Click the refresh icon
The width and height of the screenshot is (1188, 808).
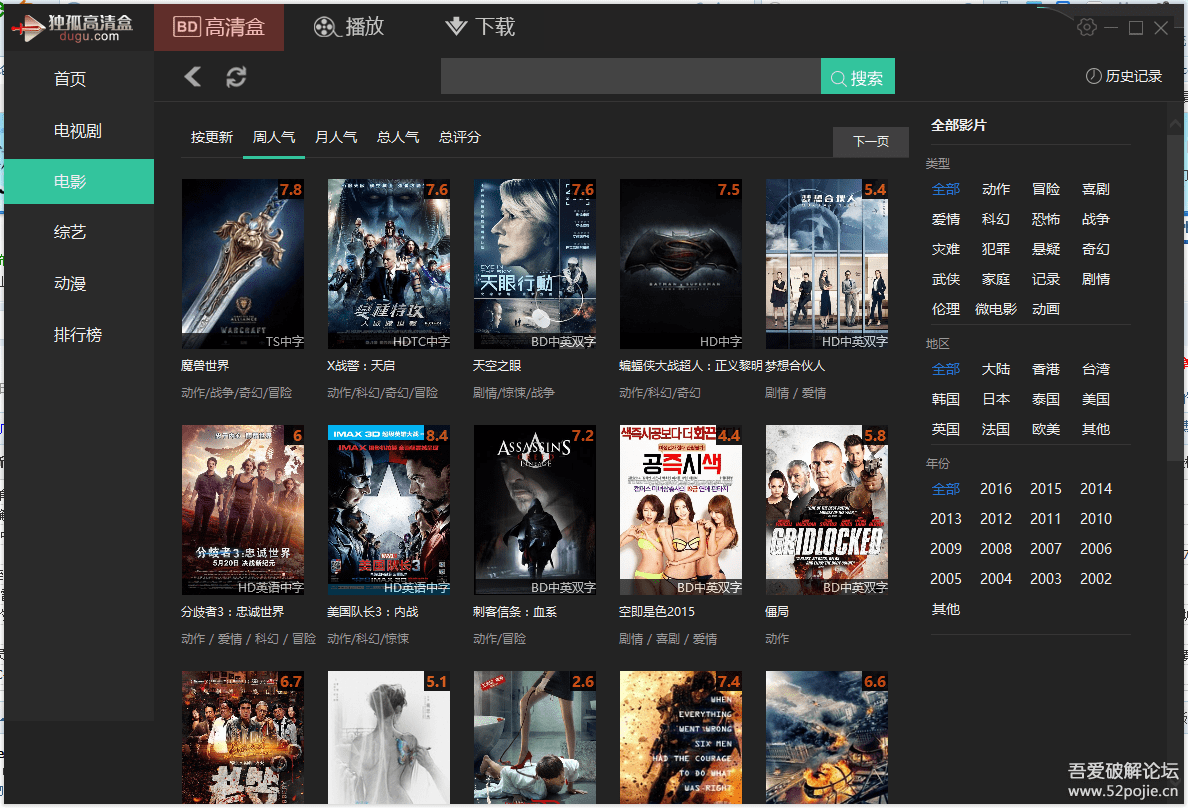(x=236, y=77)
